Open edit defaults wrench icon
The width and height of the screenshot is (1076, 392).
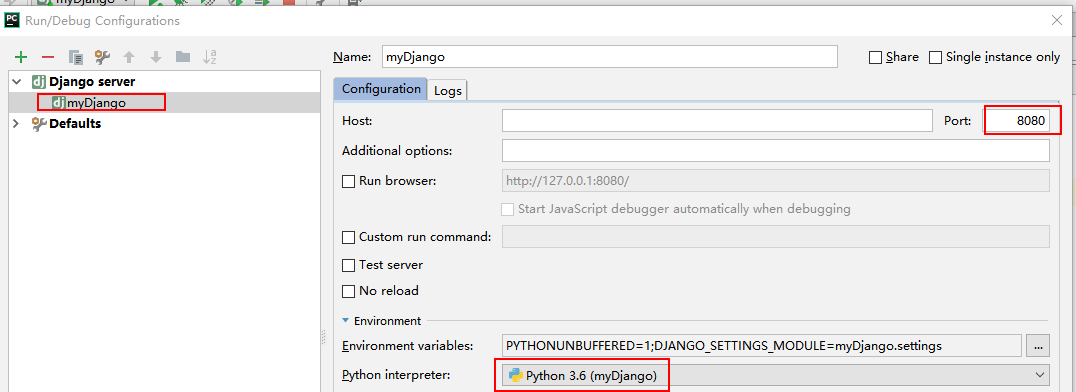coord(102,57)
